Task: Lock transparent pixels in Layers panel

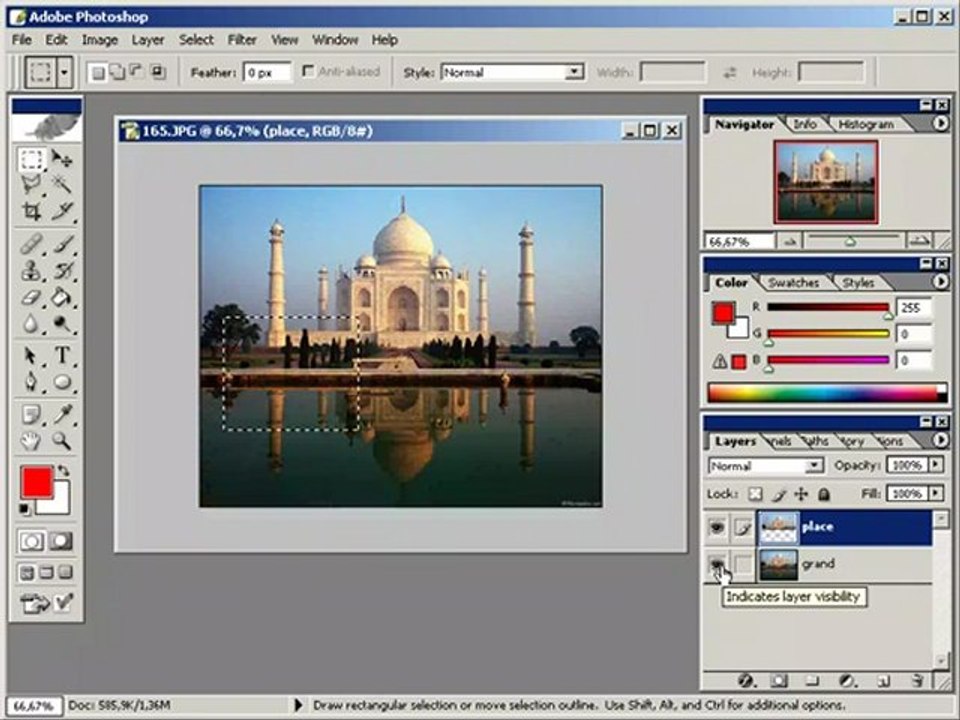Action: pyautogui.click(x=756, y=494)
